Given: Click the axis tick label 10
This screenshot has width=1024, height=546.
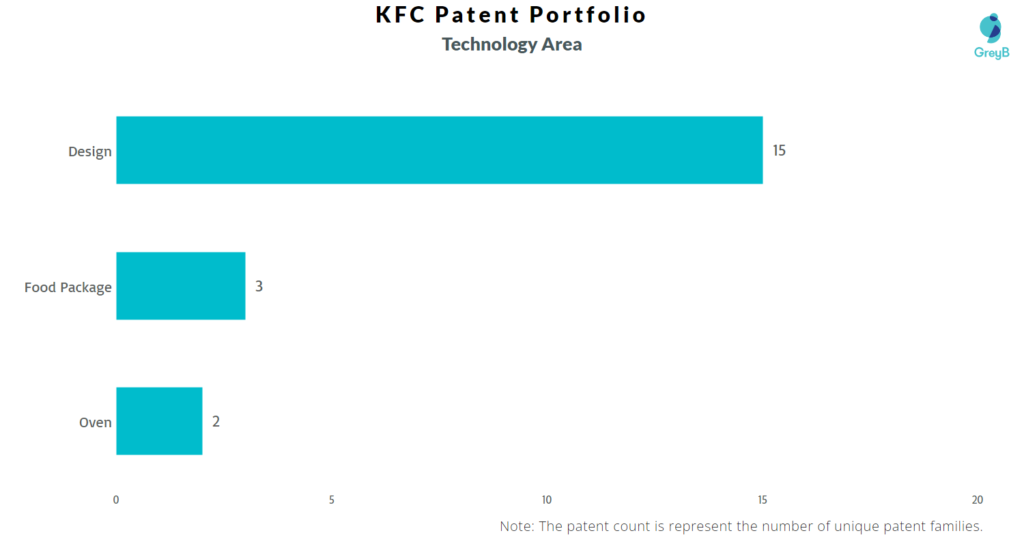Looking at the screenshot, I should pos(547,500).
